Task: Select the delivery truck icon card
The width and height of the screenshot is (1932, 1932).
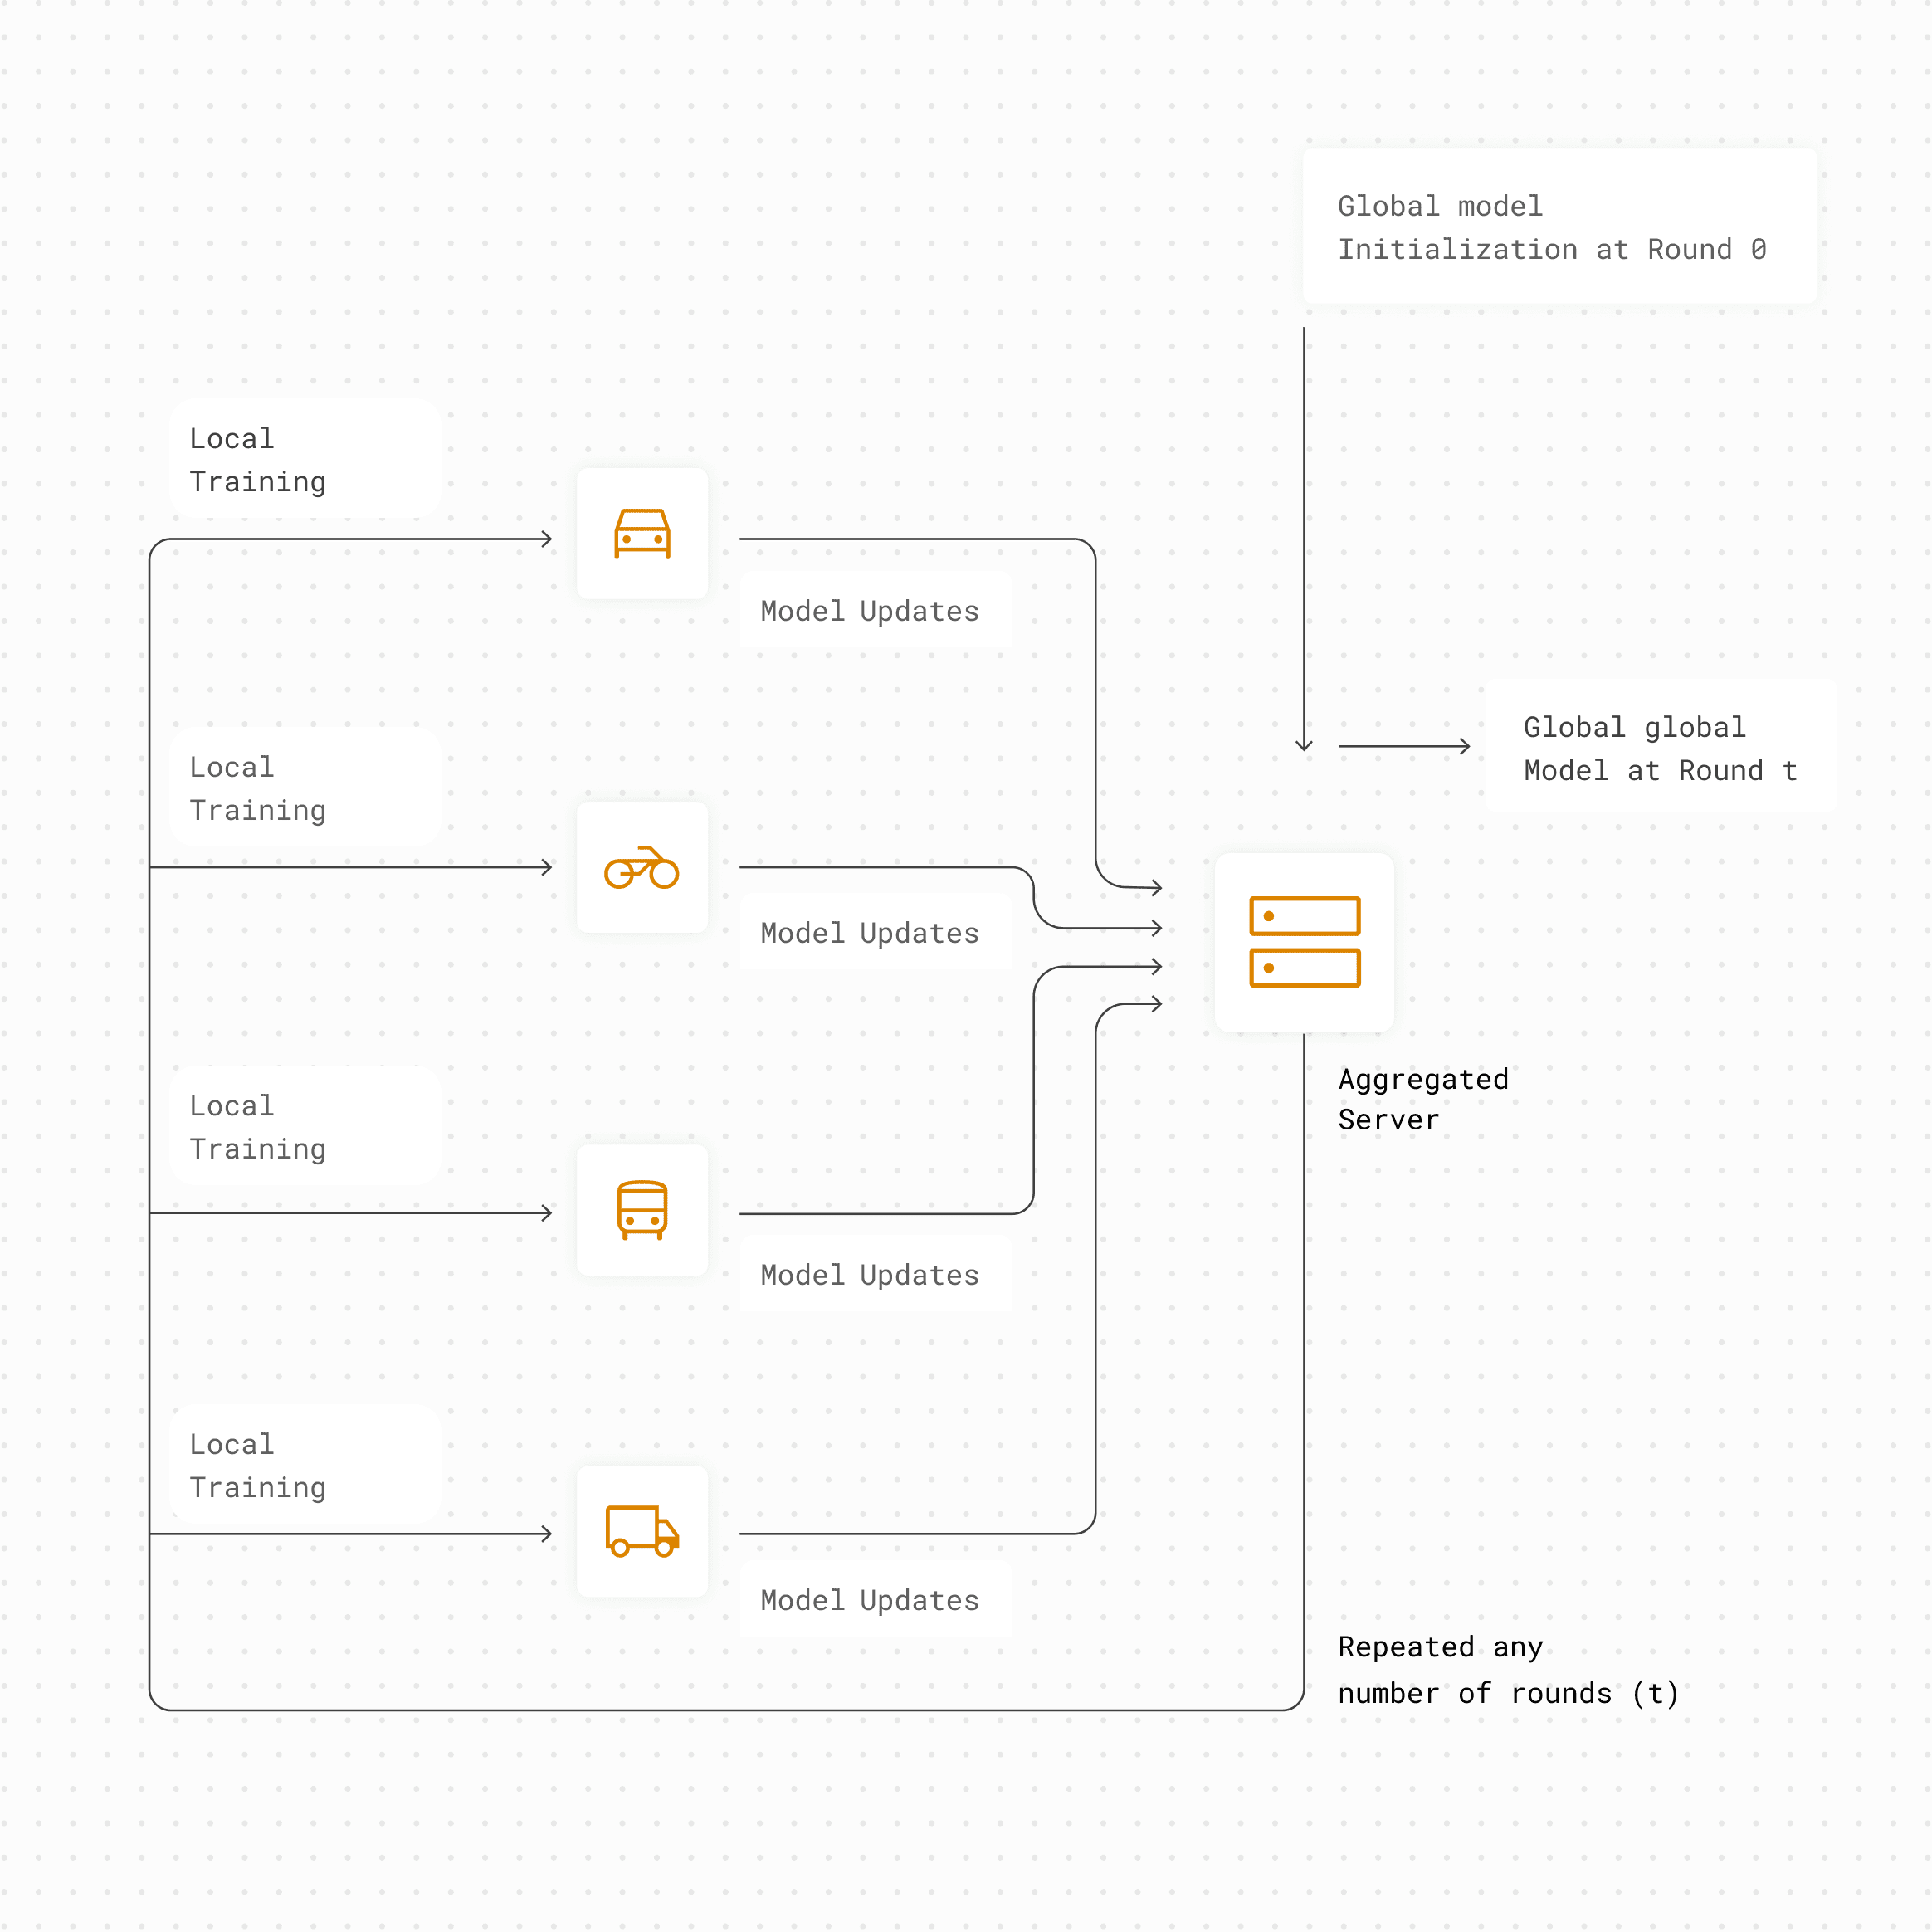Action: [642, 1531]
